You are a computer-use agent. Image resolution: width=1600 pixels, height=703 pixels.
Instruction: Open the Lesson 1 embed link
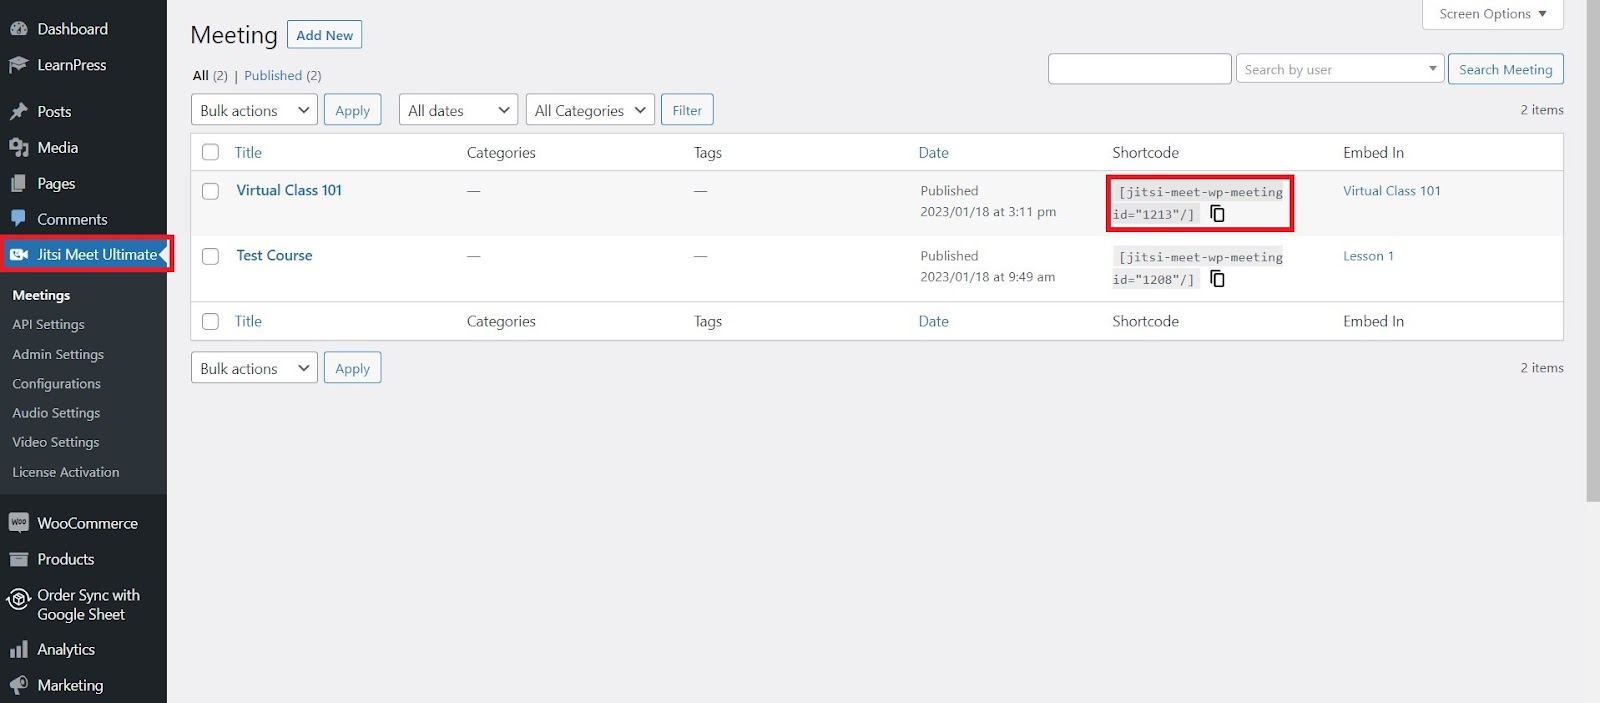click(x=1368, y=255)
